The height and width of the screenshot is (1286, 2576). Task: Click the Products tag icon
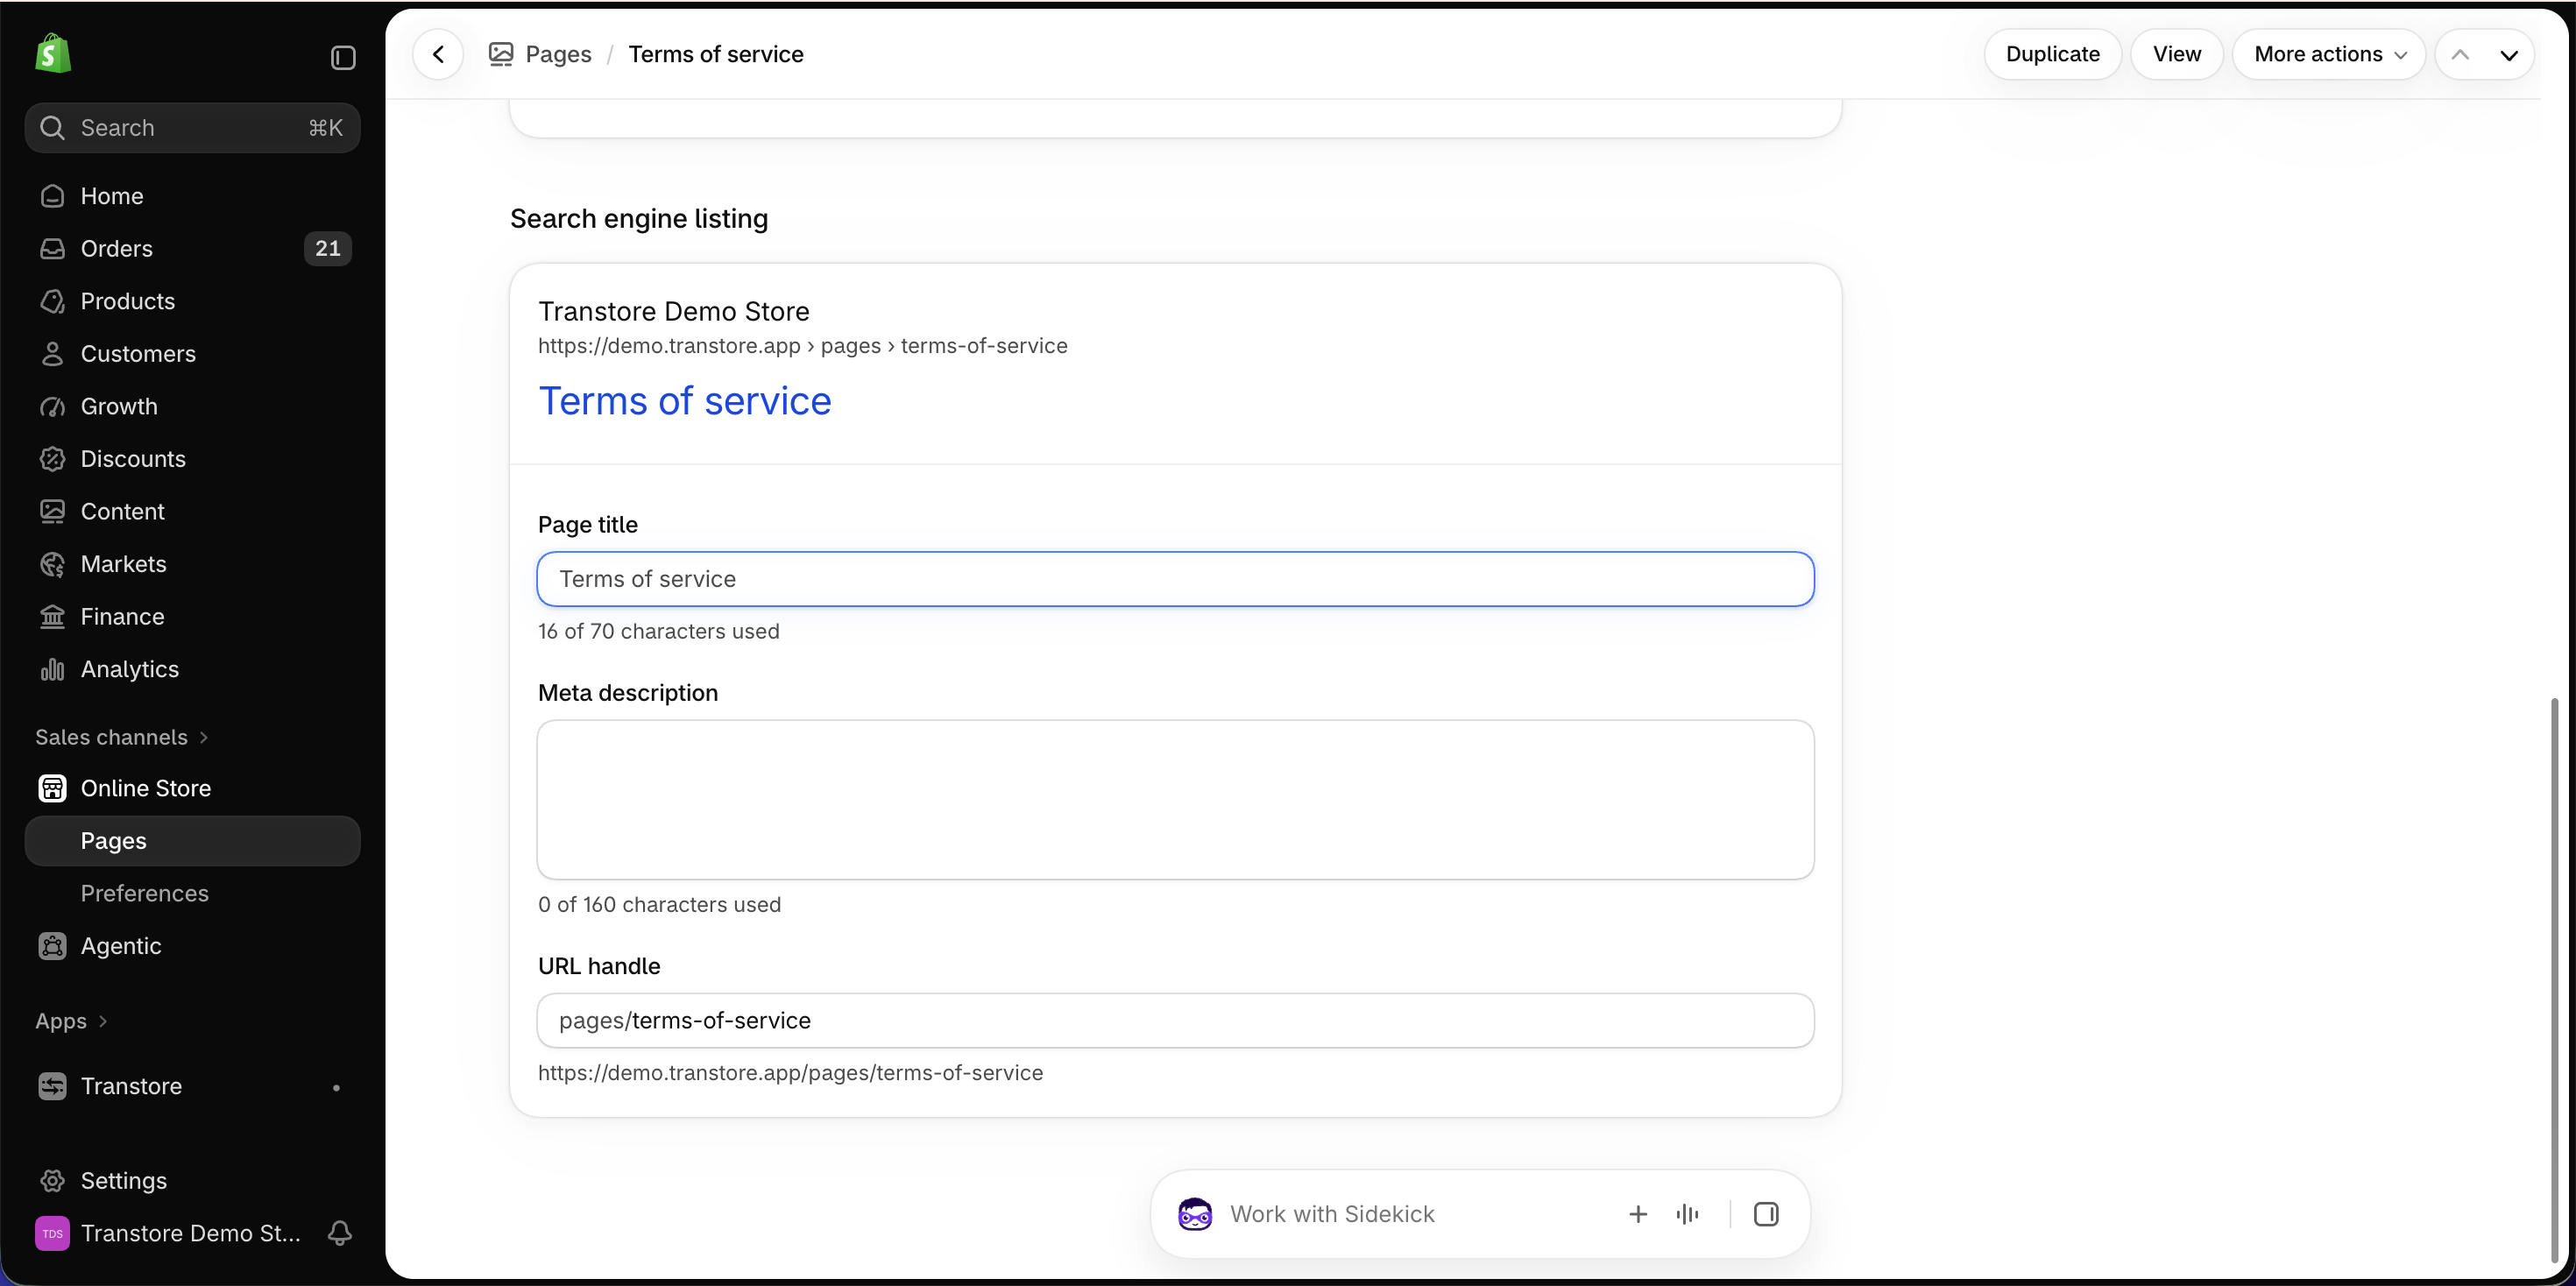coord(52,301)
